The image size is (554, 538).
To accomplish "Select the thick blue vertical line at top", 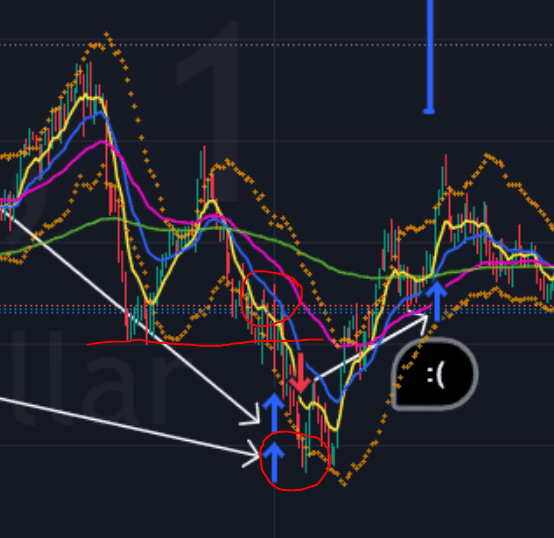I will coord(430,57).
